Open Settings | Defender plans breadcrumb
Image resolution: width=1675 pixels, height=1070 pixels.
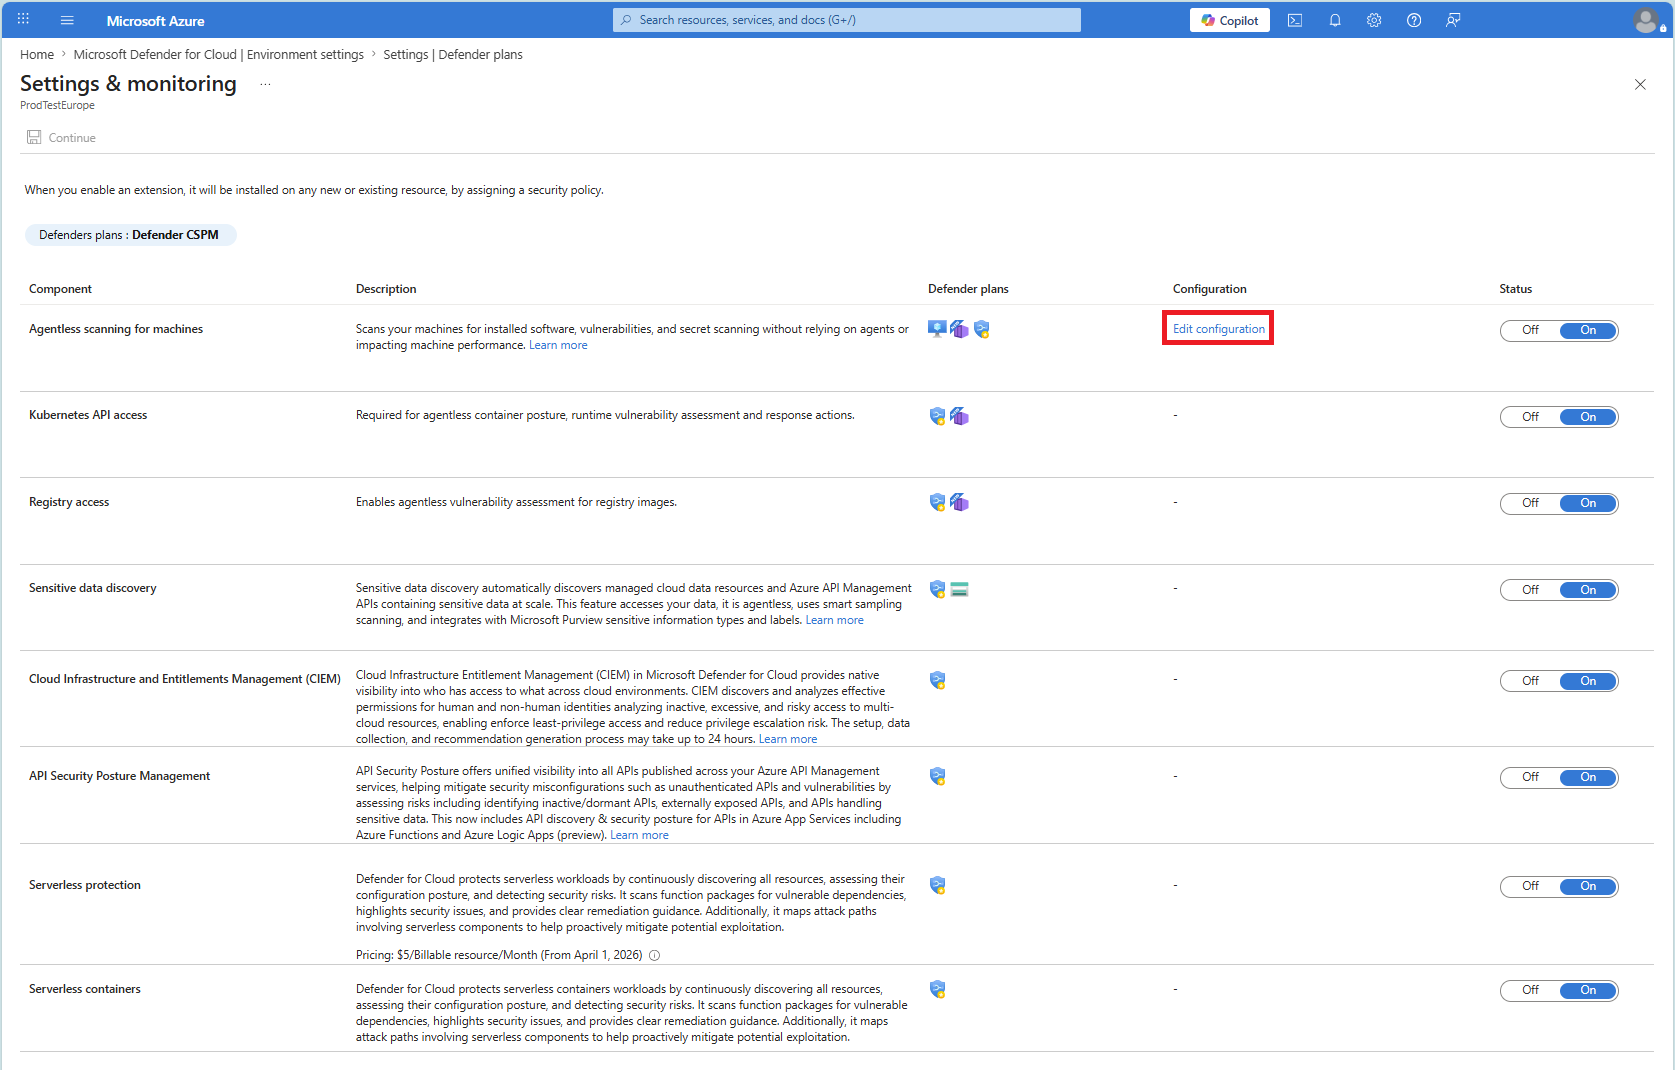pos(453,55)
